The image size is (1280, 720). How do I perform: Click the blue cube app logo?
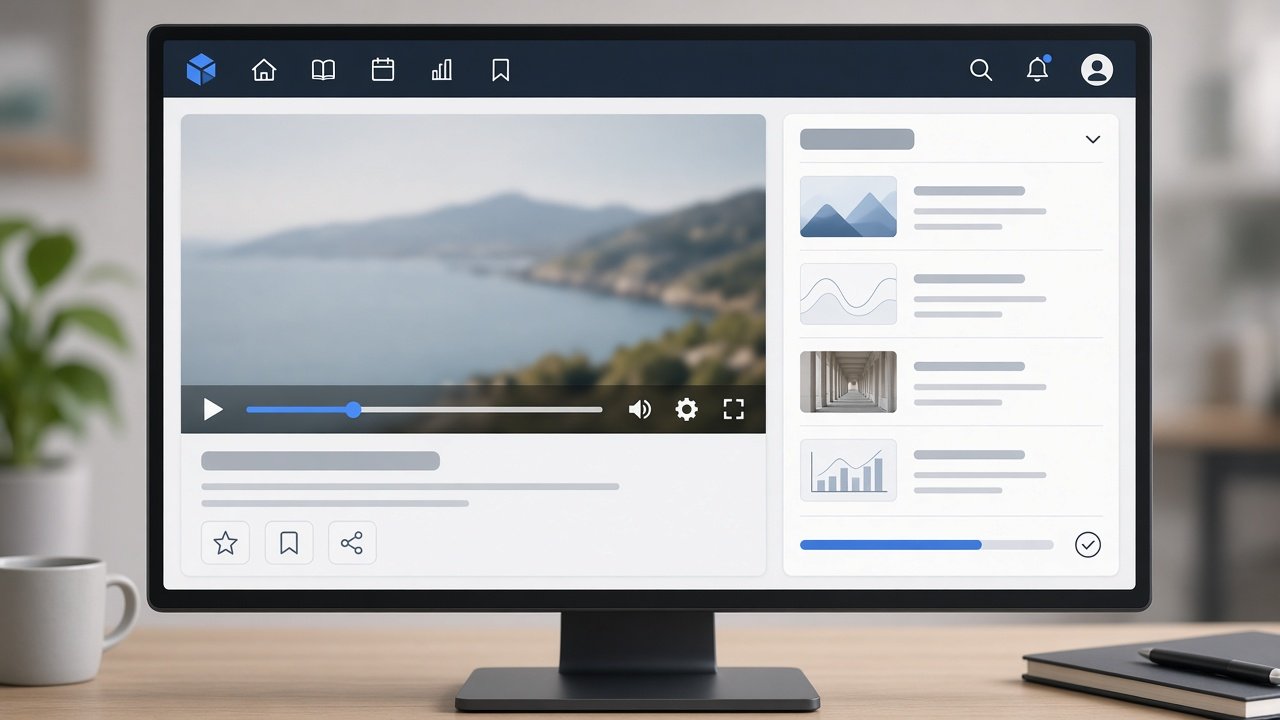(x=201, y=69)
